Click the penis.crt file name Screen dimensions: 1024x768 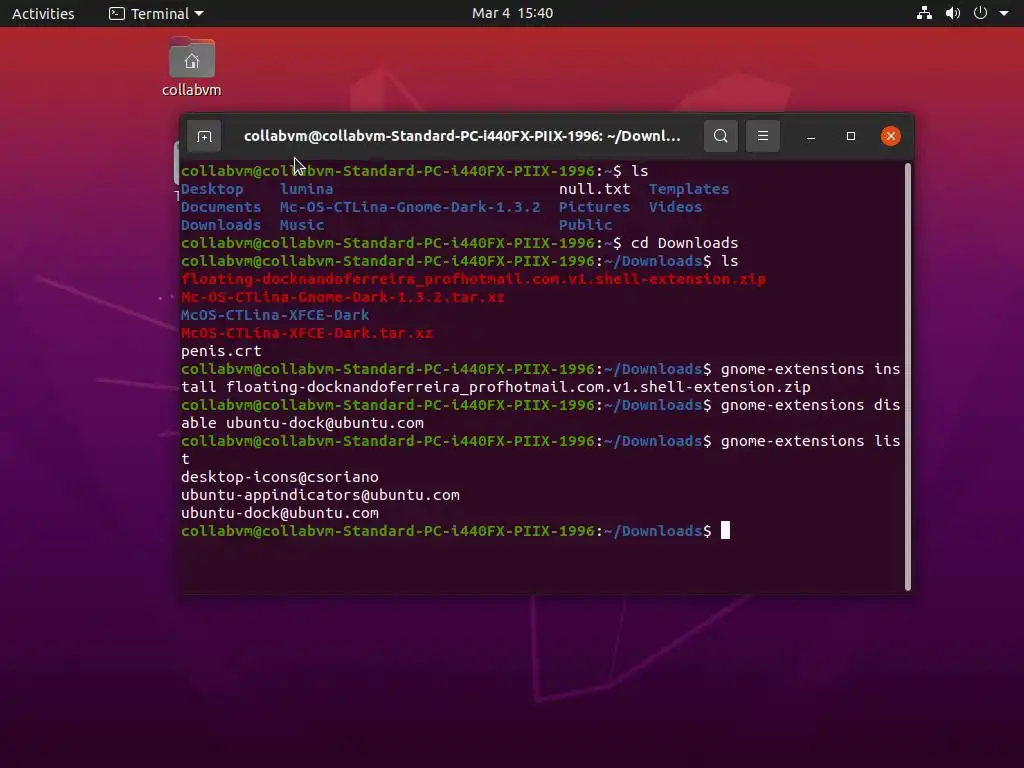[x=221, y=351]
